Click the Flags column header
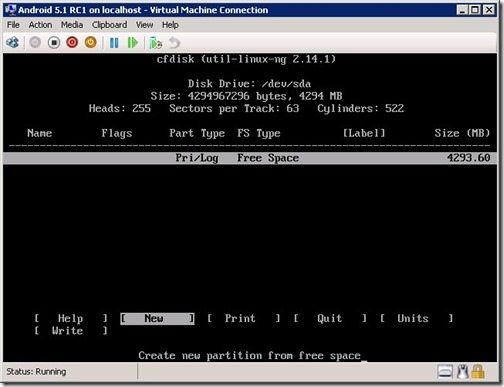The height and width of the screenshot is (387, 504). coord(117,133)
